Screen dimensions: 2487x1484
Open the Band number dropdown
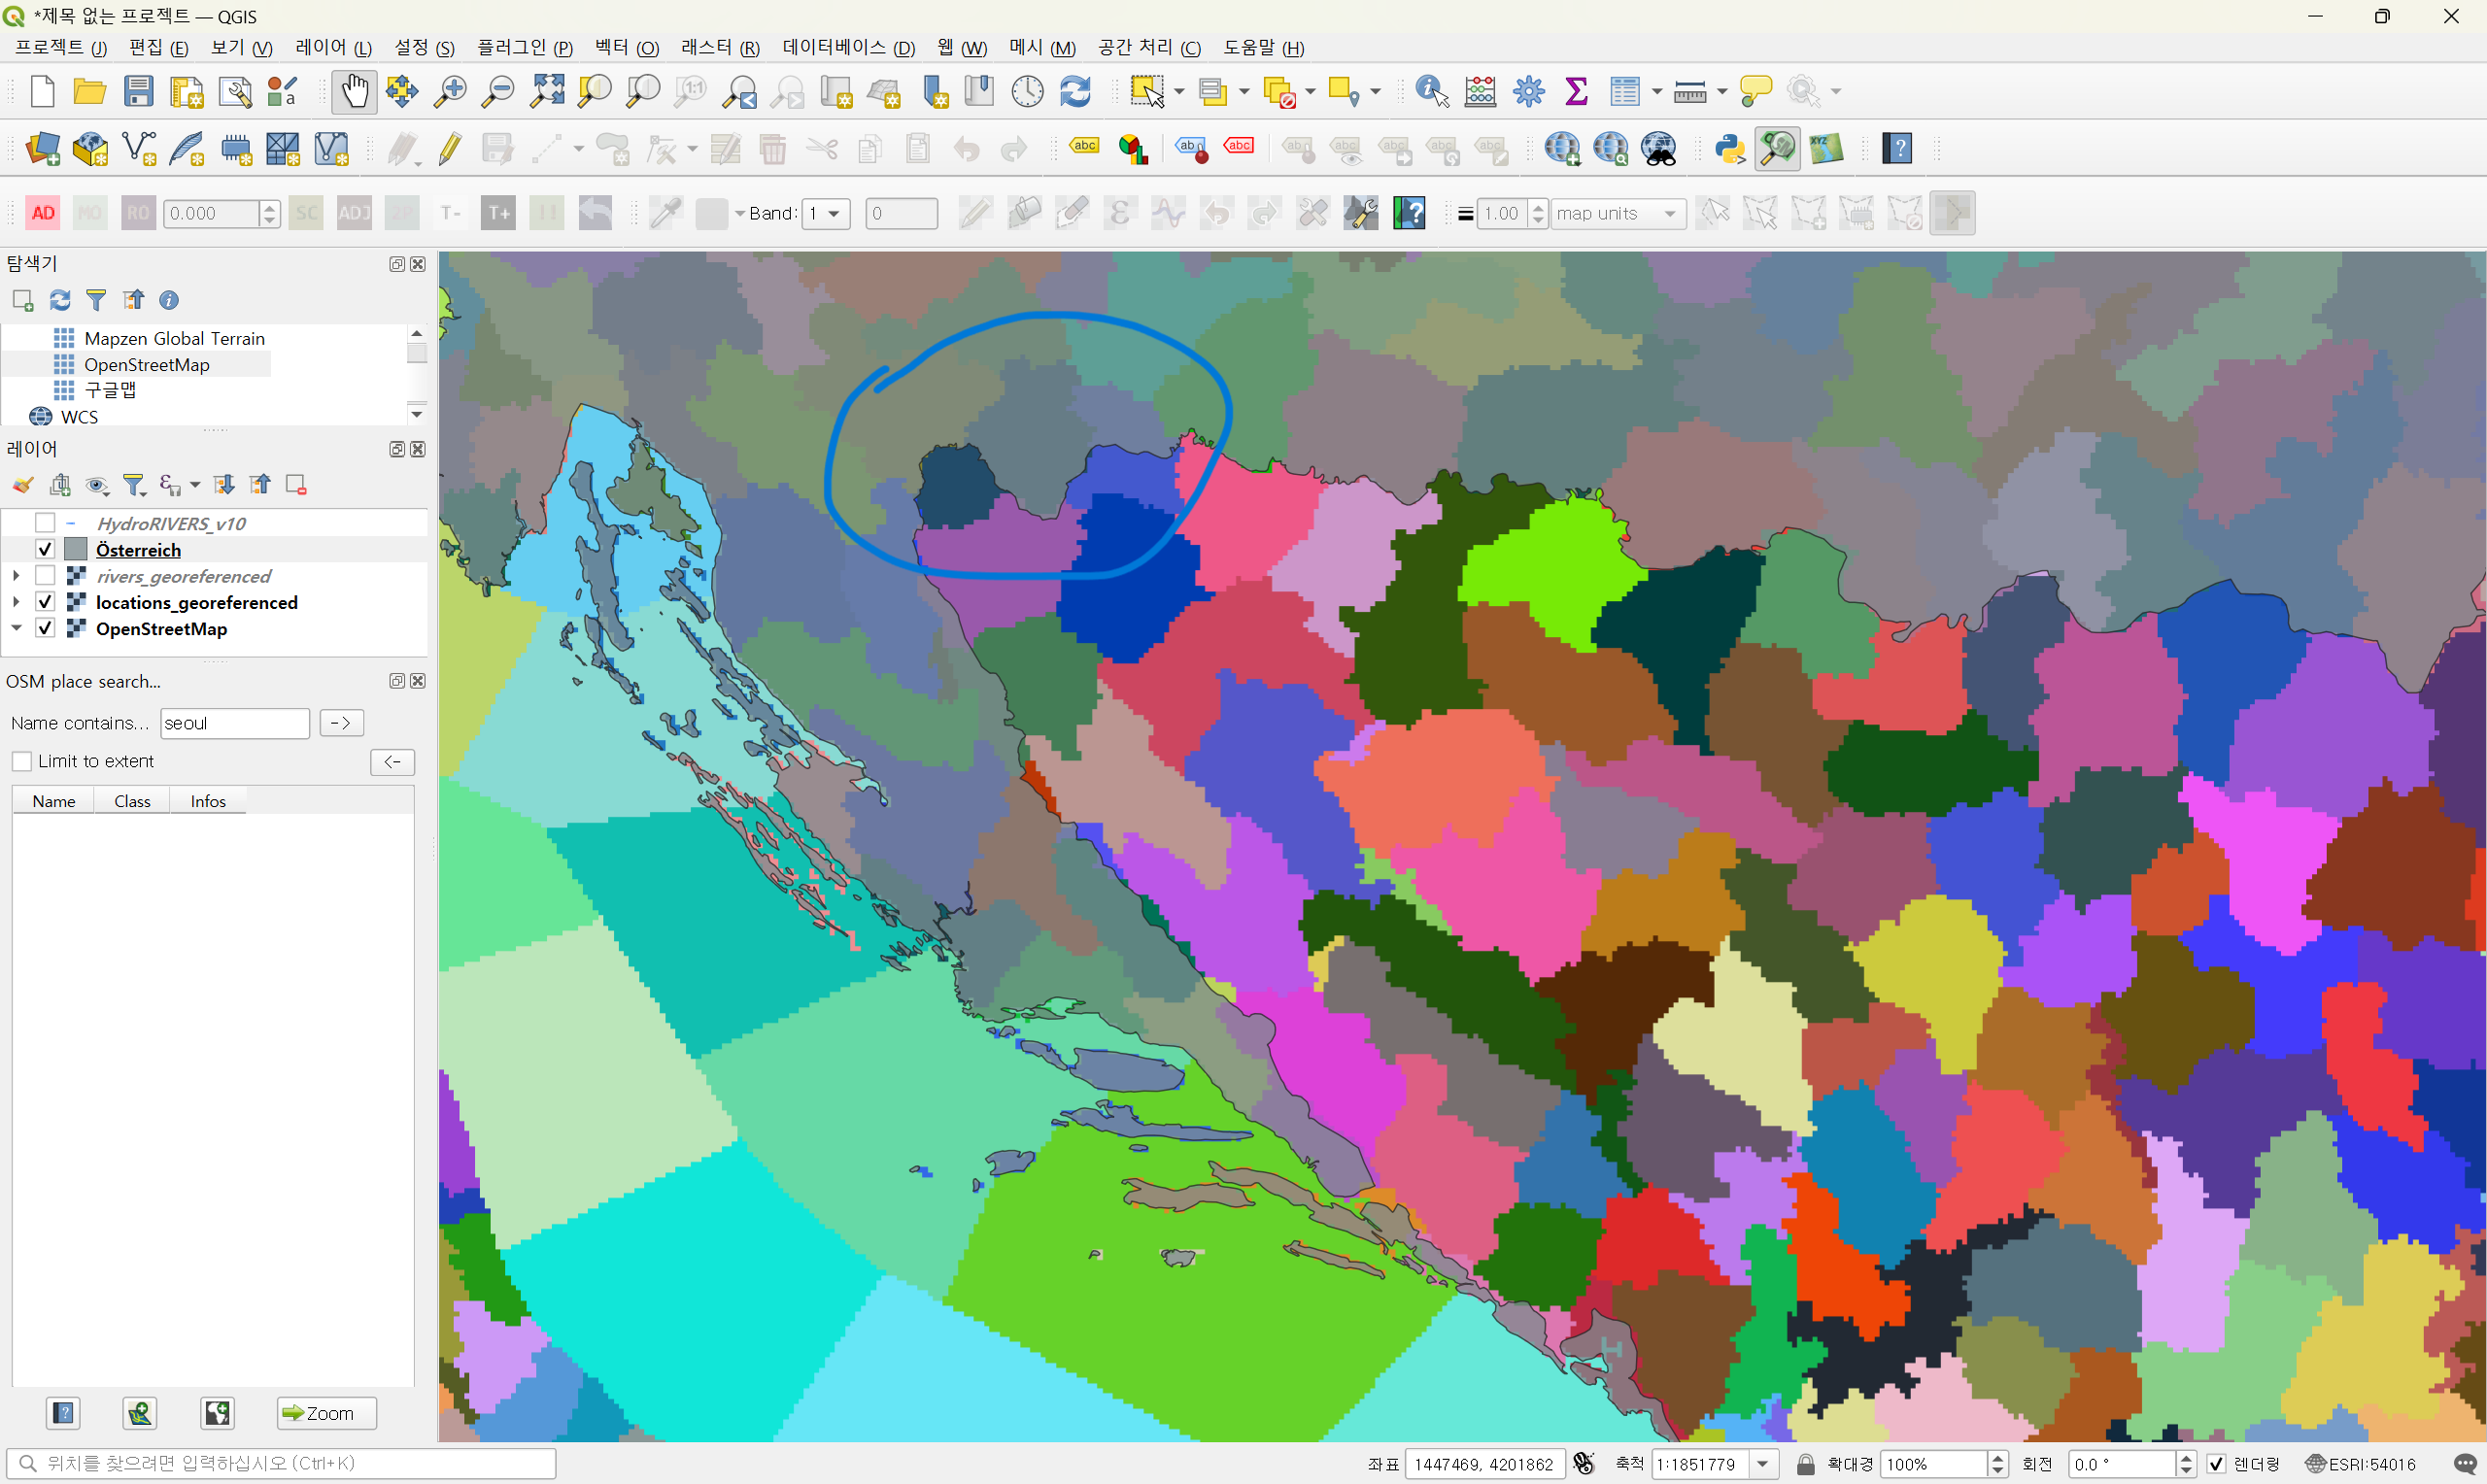point(826,213)
